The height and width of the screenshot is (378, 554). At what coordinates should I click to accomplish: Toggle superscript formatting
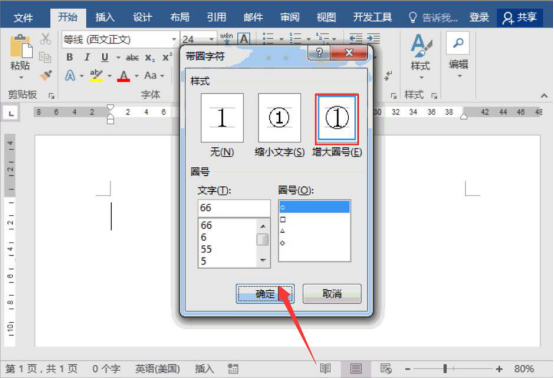[x=167, y=57]
